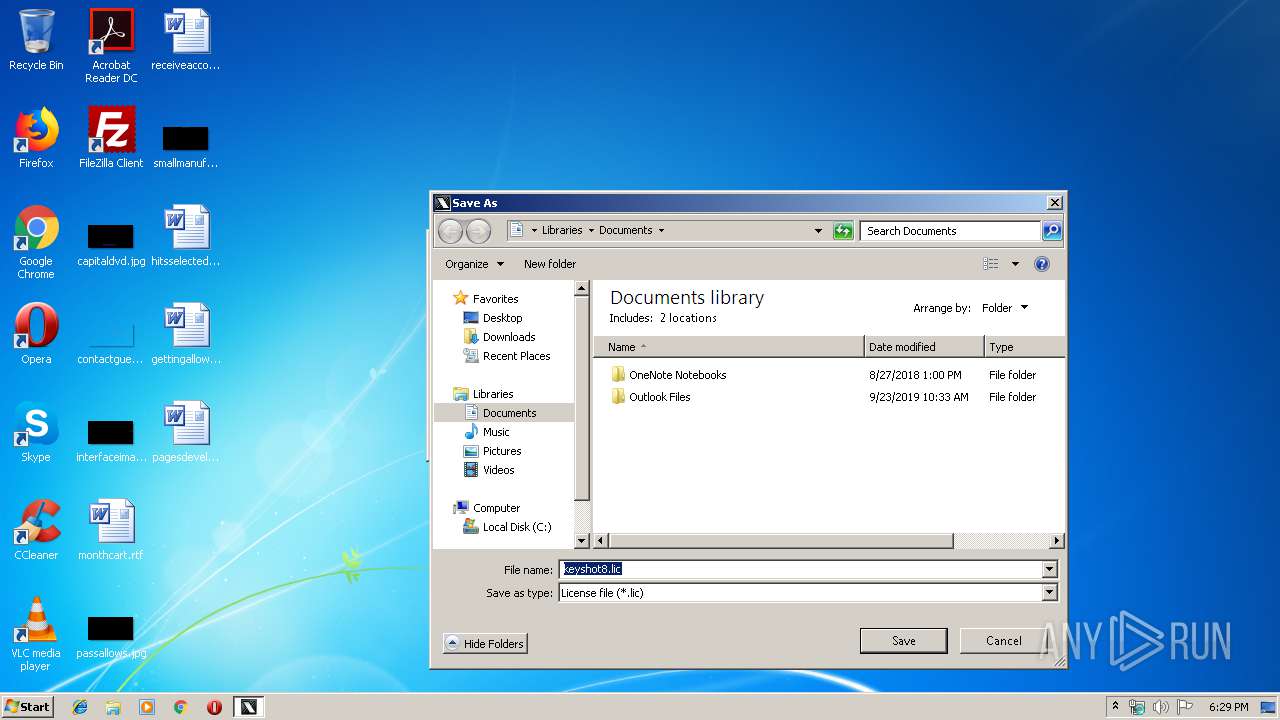Open the Help question mark icon
The image size is (1280, 720).
coord(1042,264)
